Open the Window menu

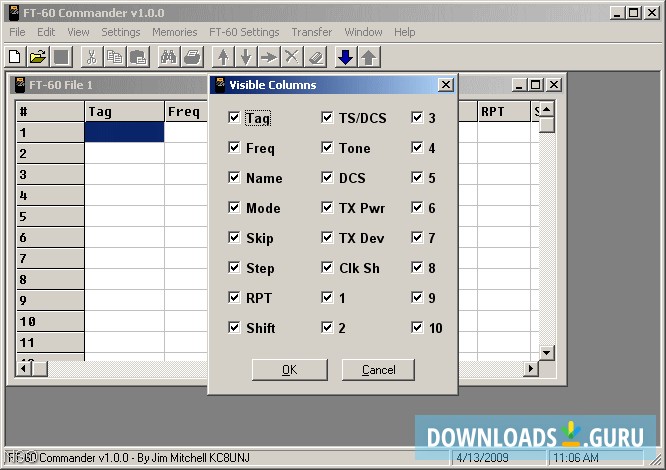(x=363, y=32)
